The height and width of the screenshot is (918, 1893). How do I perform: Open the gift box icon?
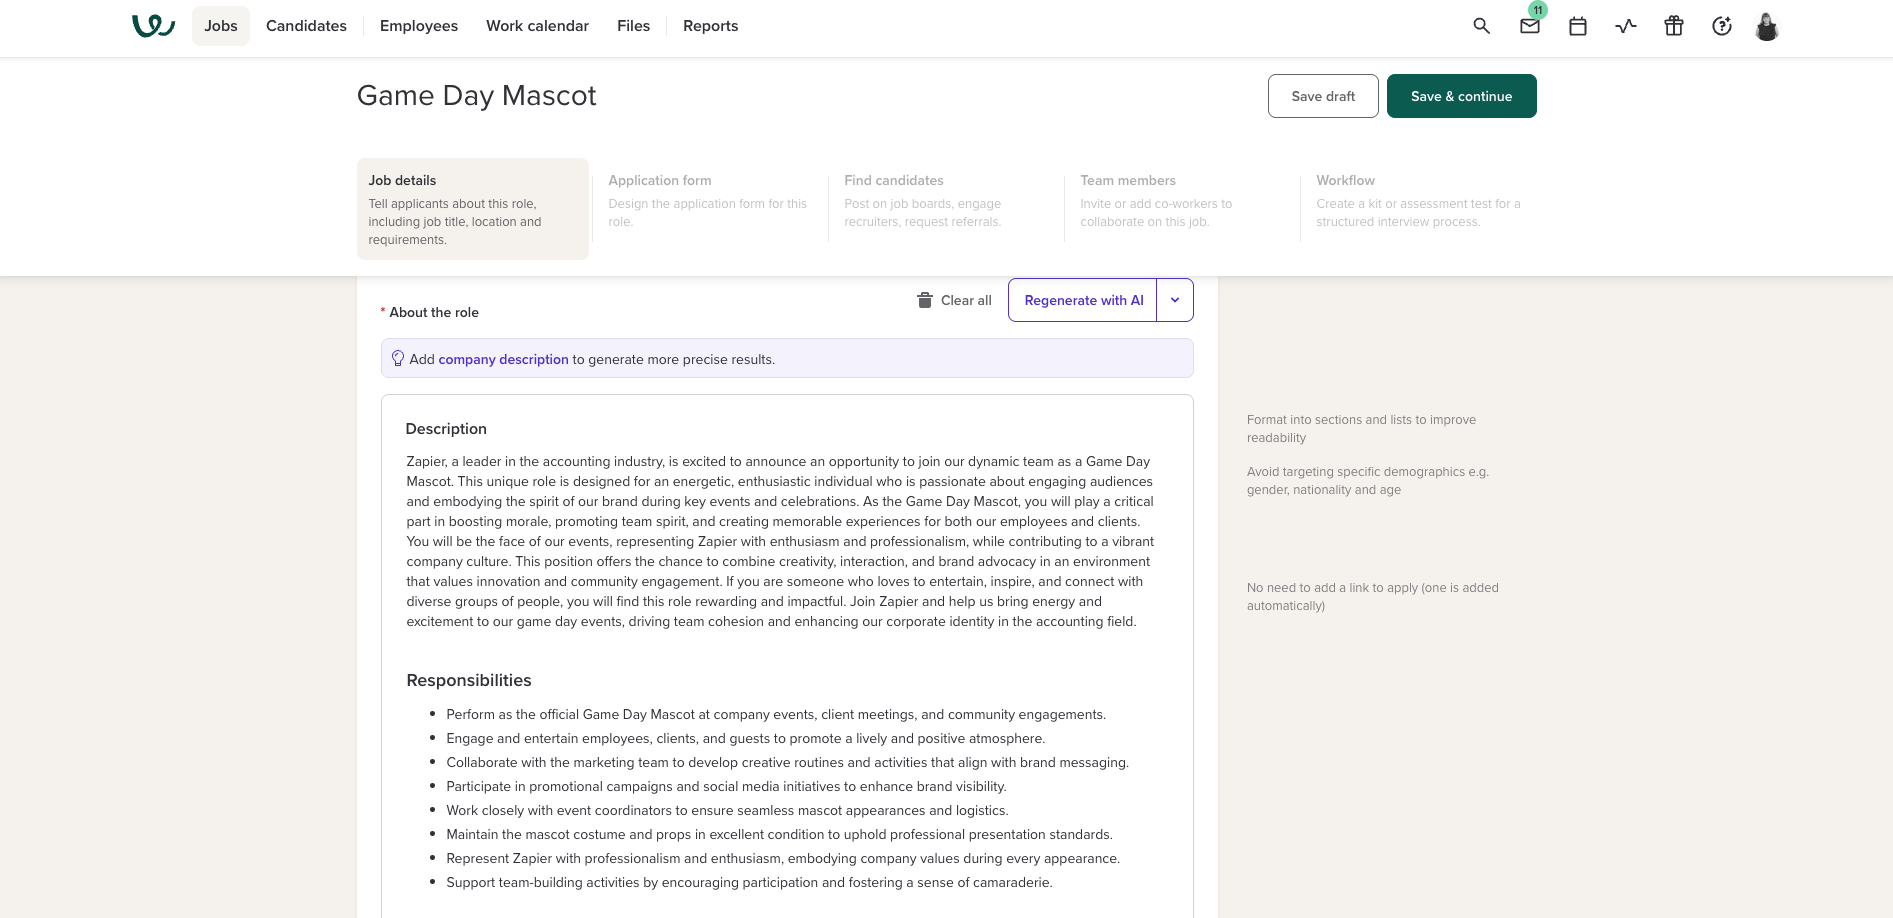click(x=1674, y=26)
